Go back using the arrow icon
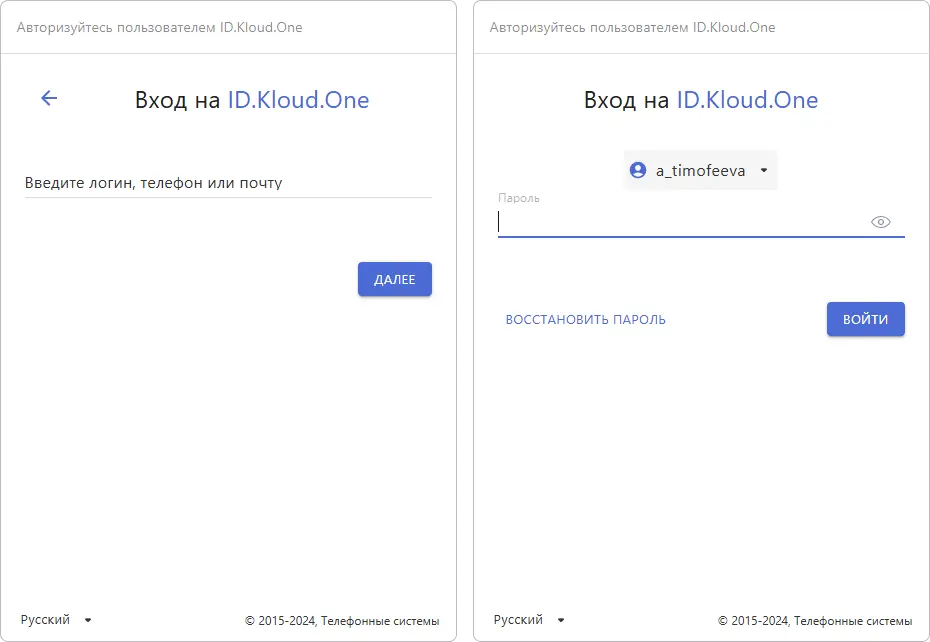Viewport: 930px width, 642px height. pos(49,98)
